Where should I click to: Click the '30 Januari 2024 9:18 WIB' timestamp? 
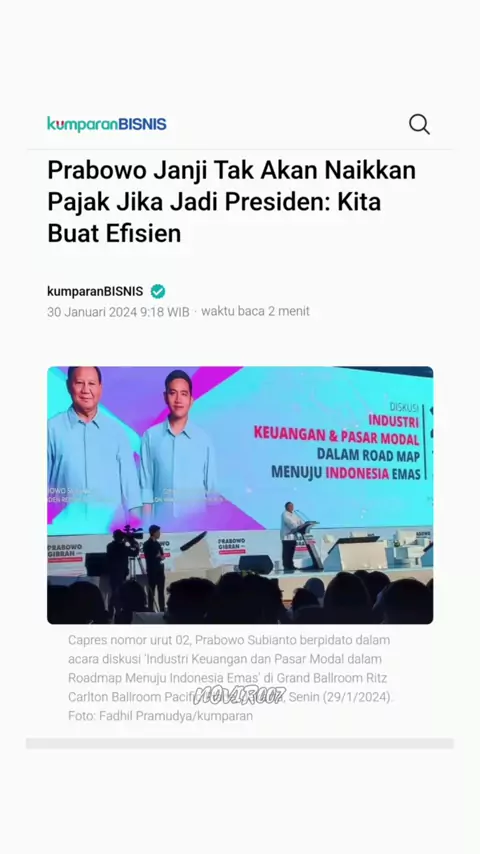[118, 312]
